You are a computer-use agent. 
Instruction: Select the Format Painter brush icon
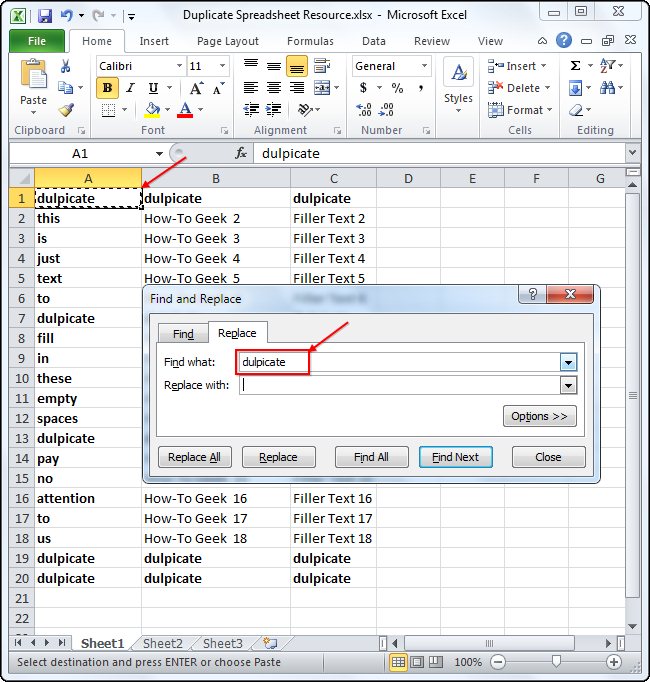tap(66, 110)
